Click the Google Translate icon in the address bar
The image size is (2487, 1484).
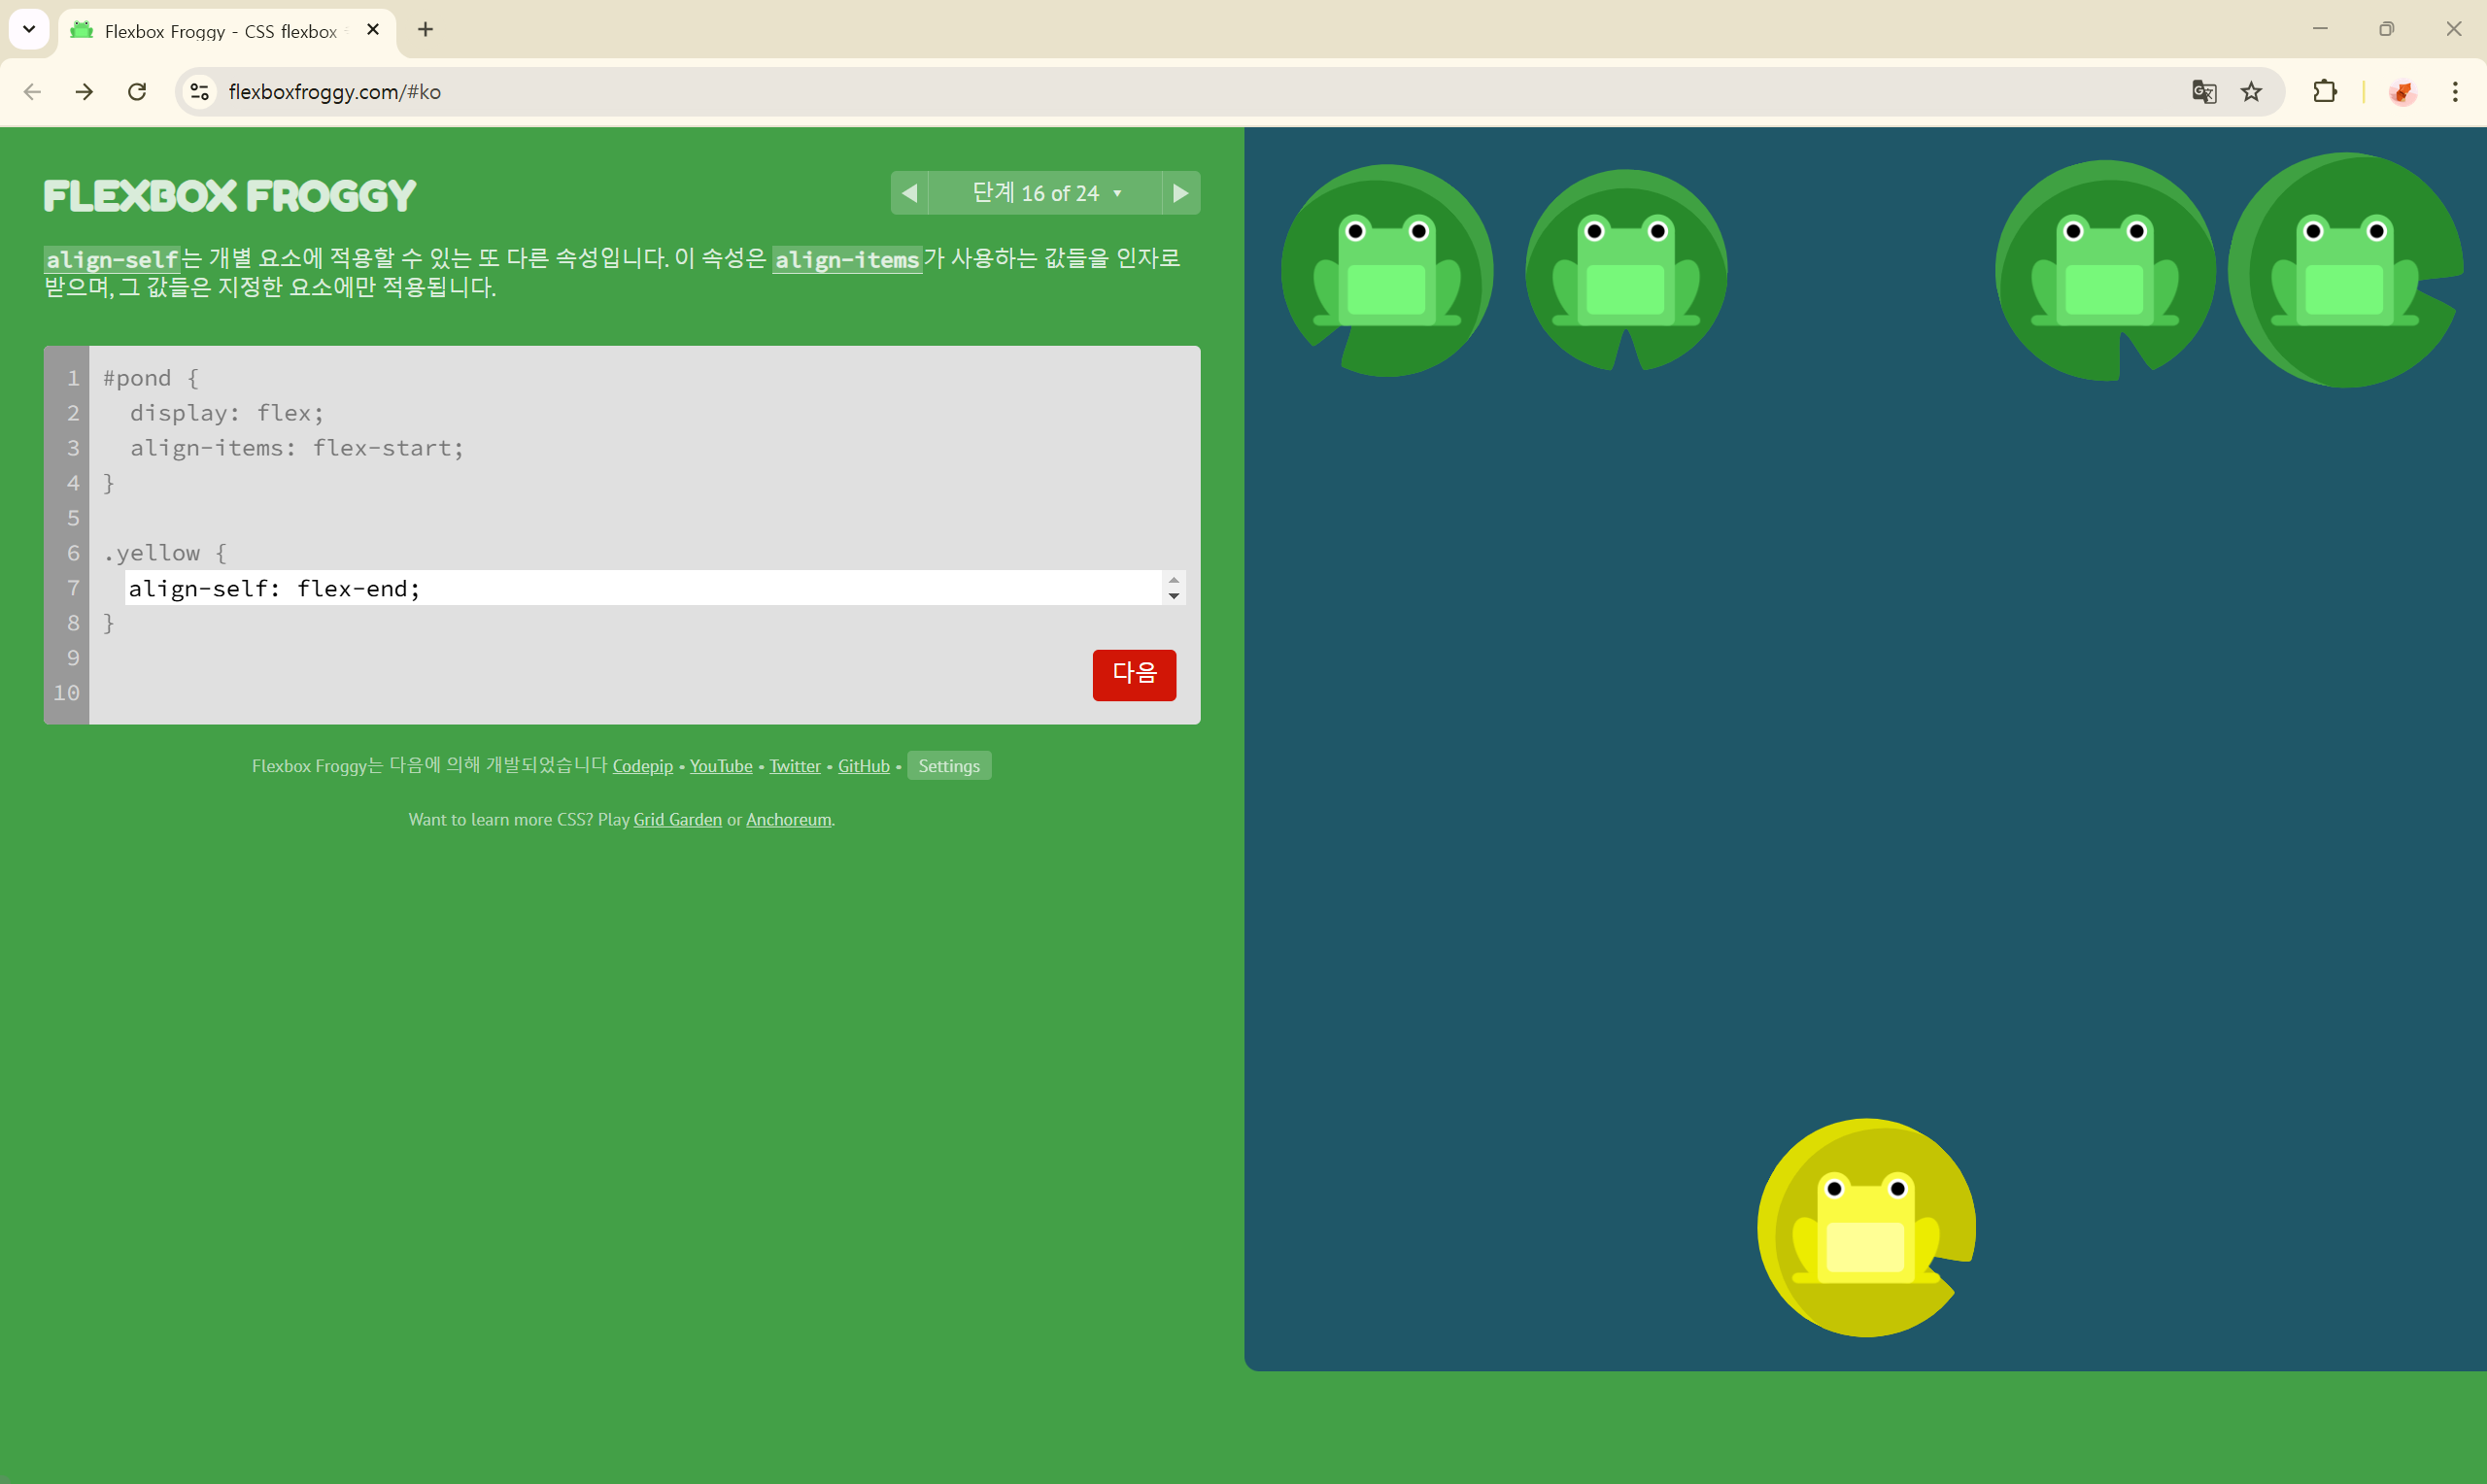click(2204, 92)
